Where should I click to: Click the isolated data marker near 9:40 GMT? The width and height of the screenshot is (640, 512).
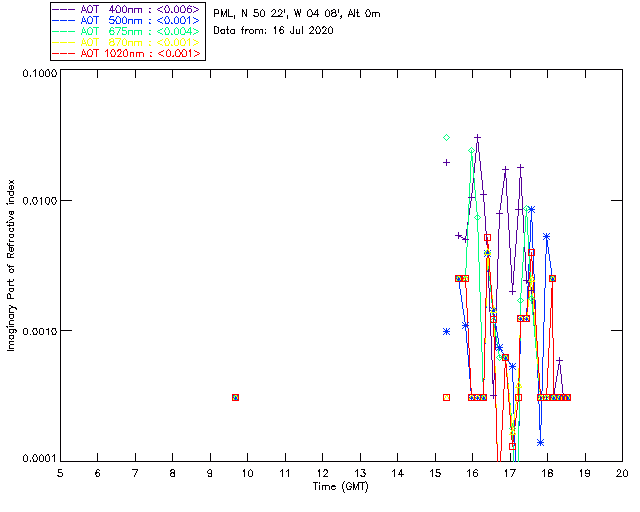[235, 397]
